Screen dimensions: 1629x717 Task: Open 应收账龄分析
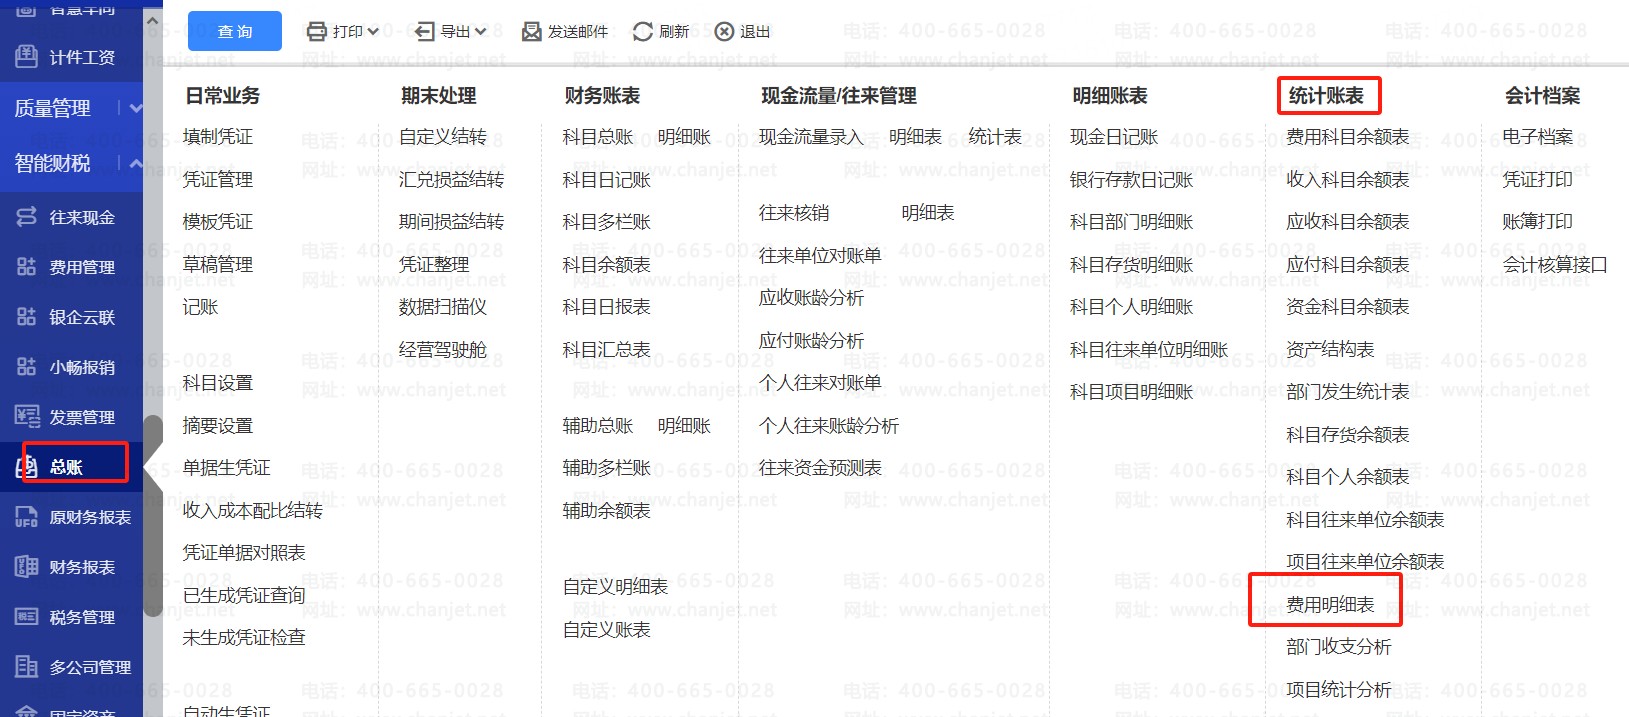811,298
